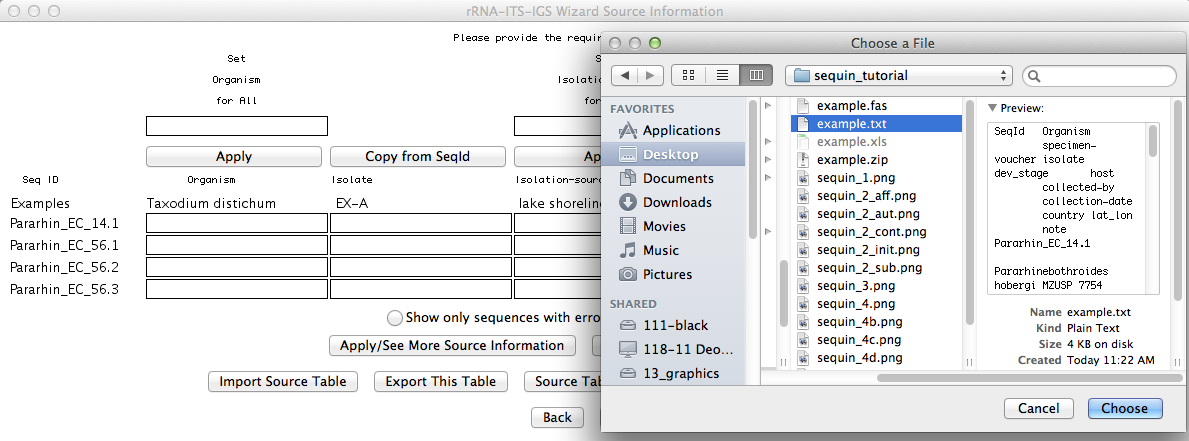Click Isolate field for Pararhin_EC_56.1
This screenshot has width=1189, height=441.
(421, 246)
